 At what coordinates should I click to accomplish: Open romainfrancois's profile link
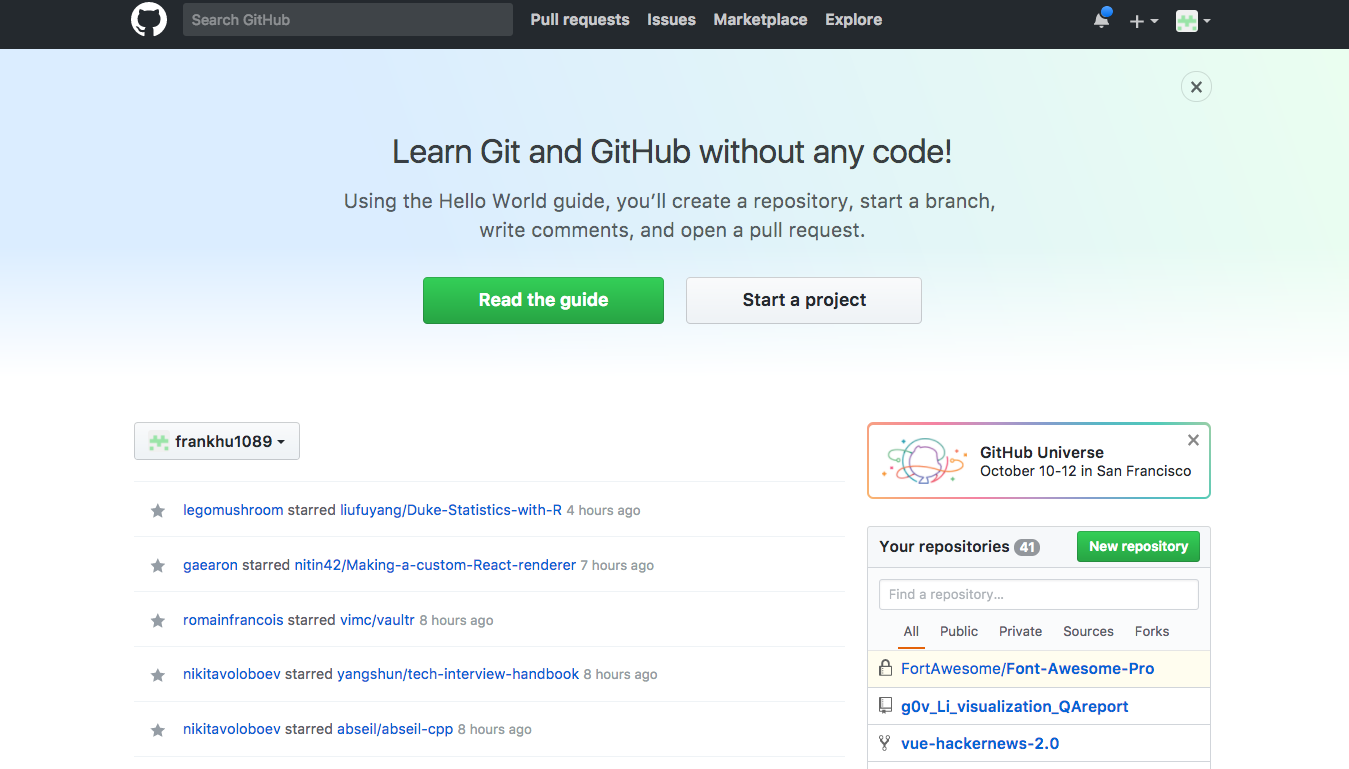[x=233, y=620]
